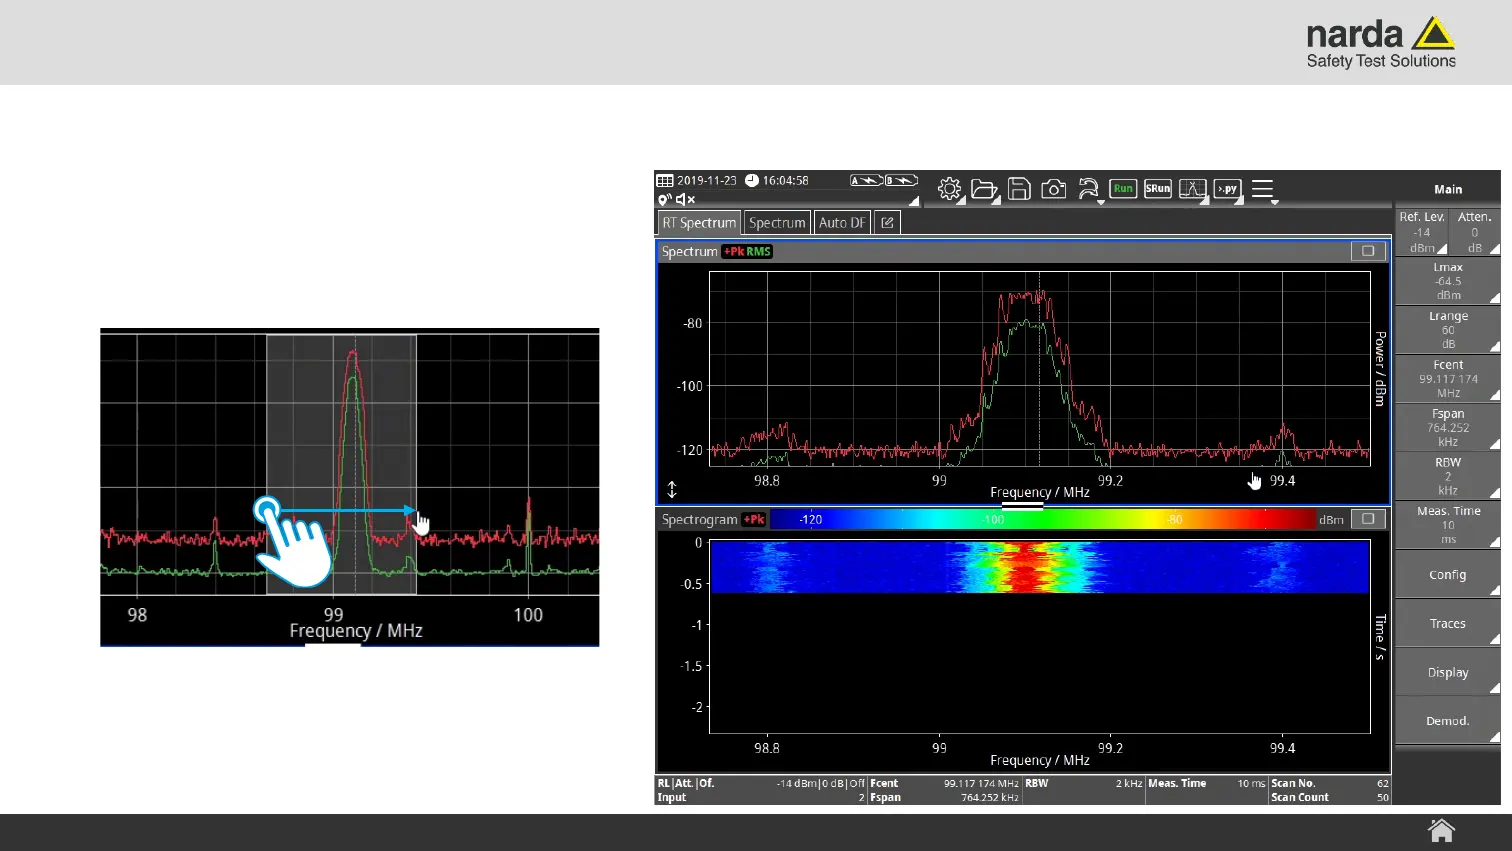Click the battery A status indicator

[866, 181]
